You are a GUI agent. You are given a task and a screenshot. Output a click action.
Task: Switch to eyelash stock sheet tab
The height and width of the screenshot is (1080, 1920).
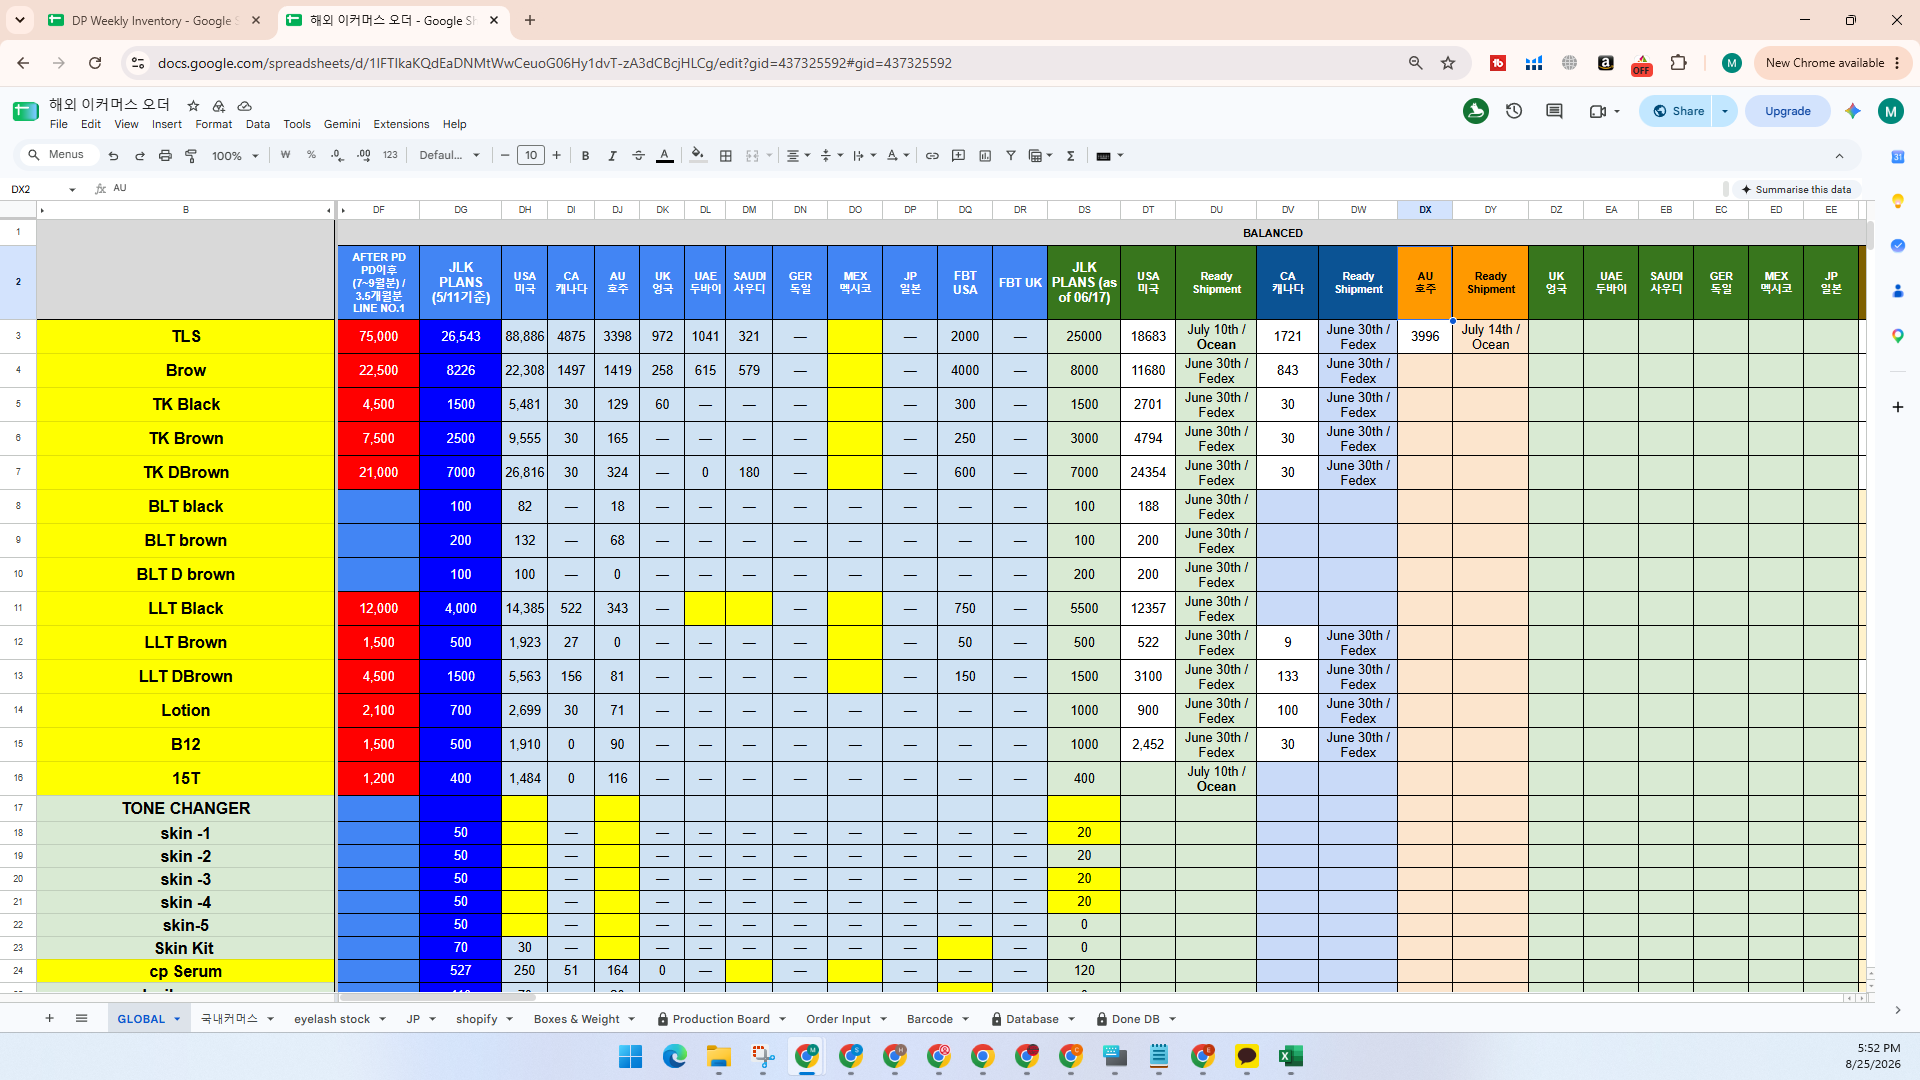pyautogui.click(x=332, y=1019)
